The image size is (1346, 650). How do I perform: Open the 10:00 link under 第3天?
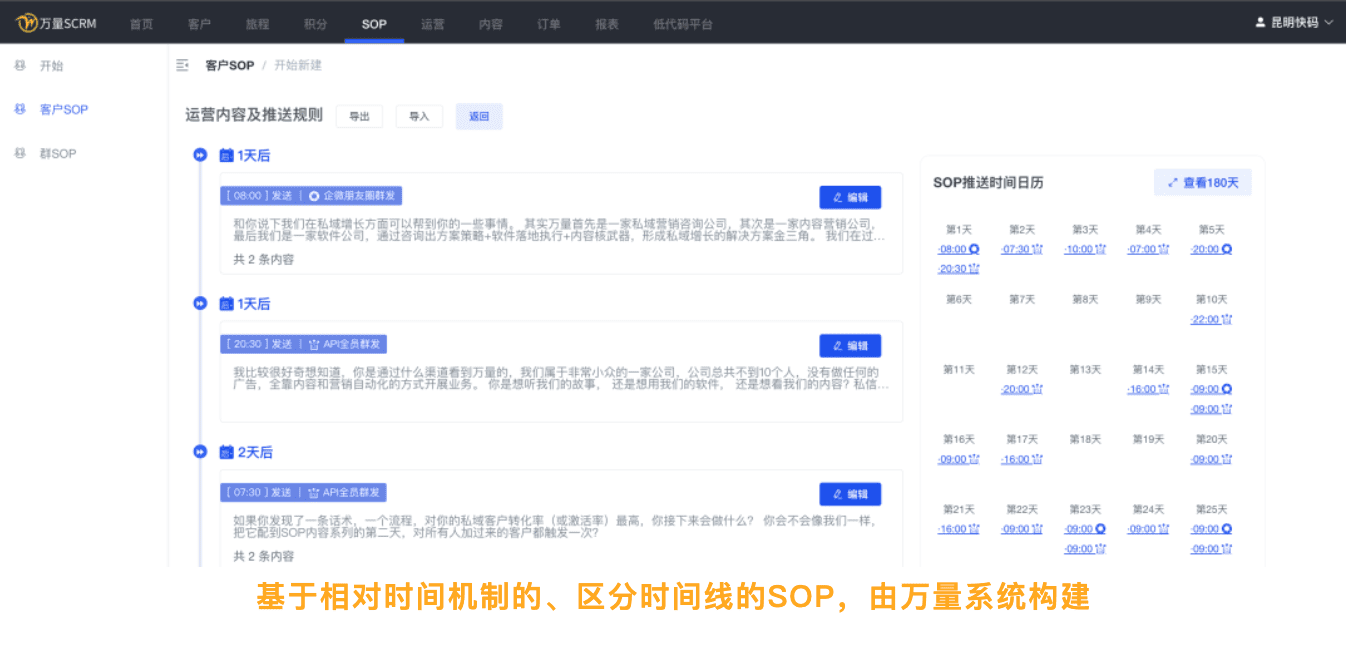coord(1085,249)
